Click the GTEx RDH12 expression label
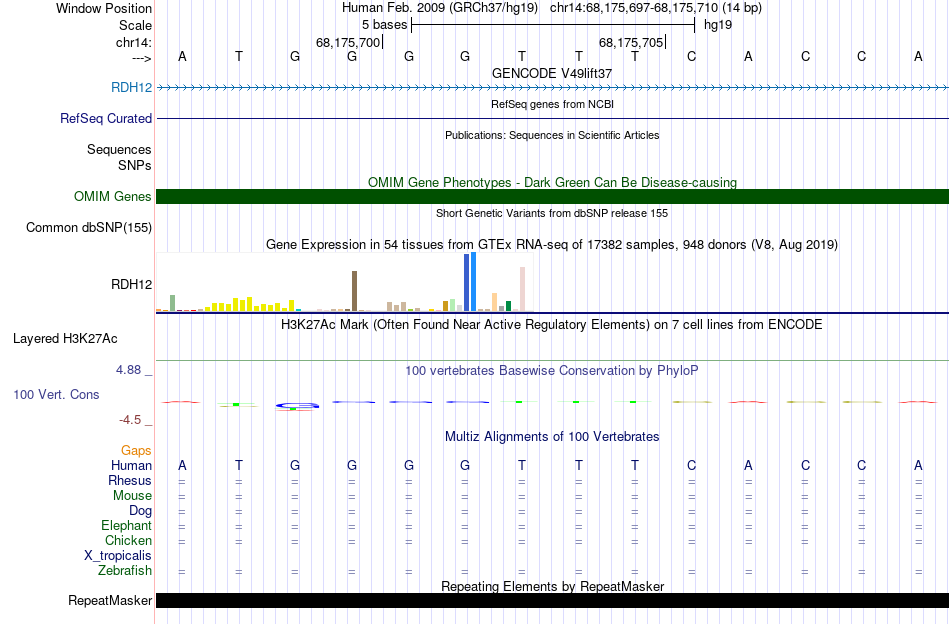Screen dimensions: 950x624 131,284
